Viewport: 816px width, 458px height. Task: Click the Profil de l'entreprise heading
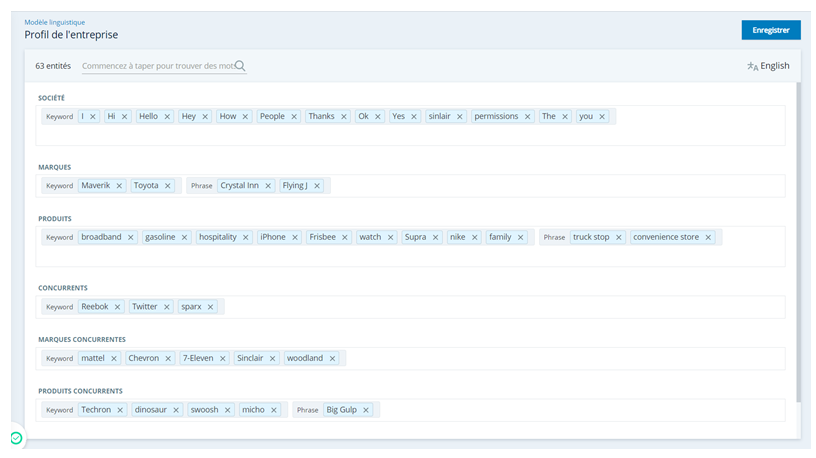71,35
